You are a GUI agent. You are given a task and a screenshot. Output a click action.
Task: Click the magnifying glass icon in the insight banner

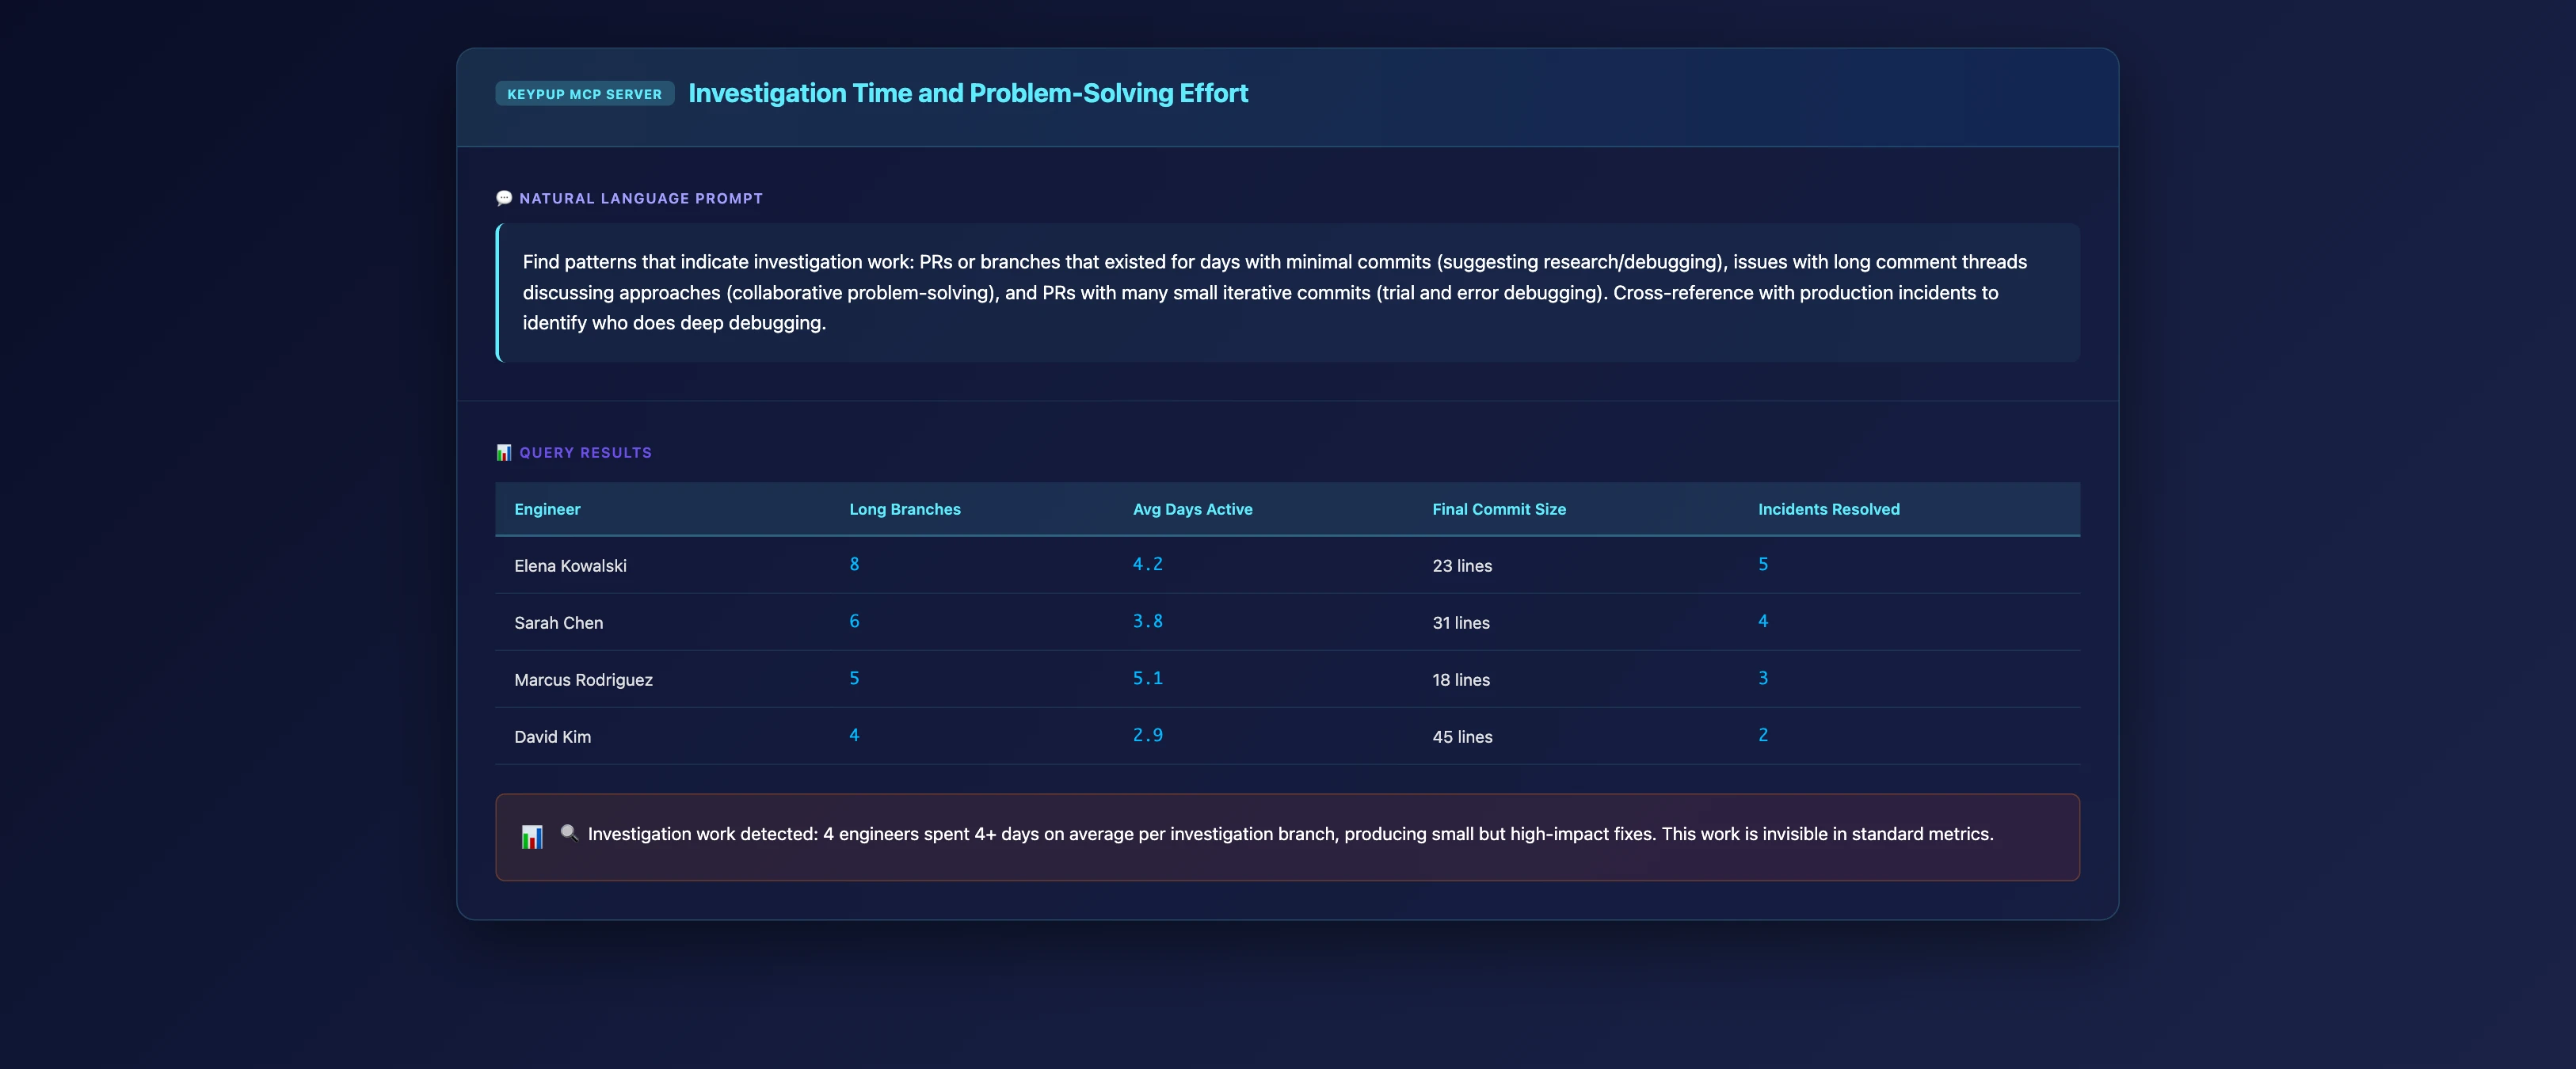tap(569, 832)
